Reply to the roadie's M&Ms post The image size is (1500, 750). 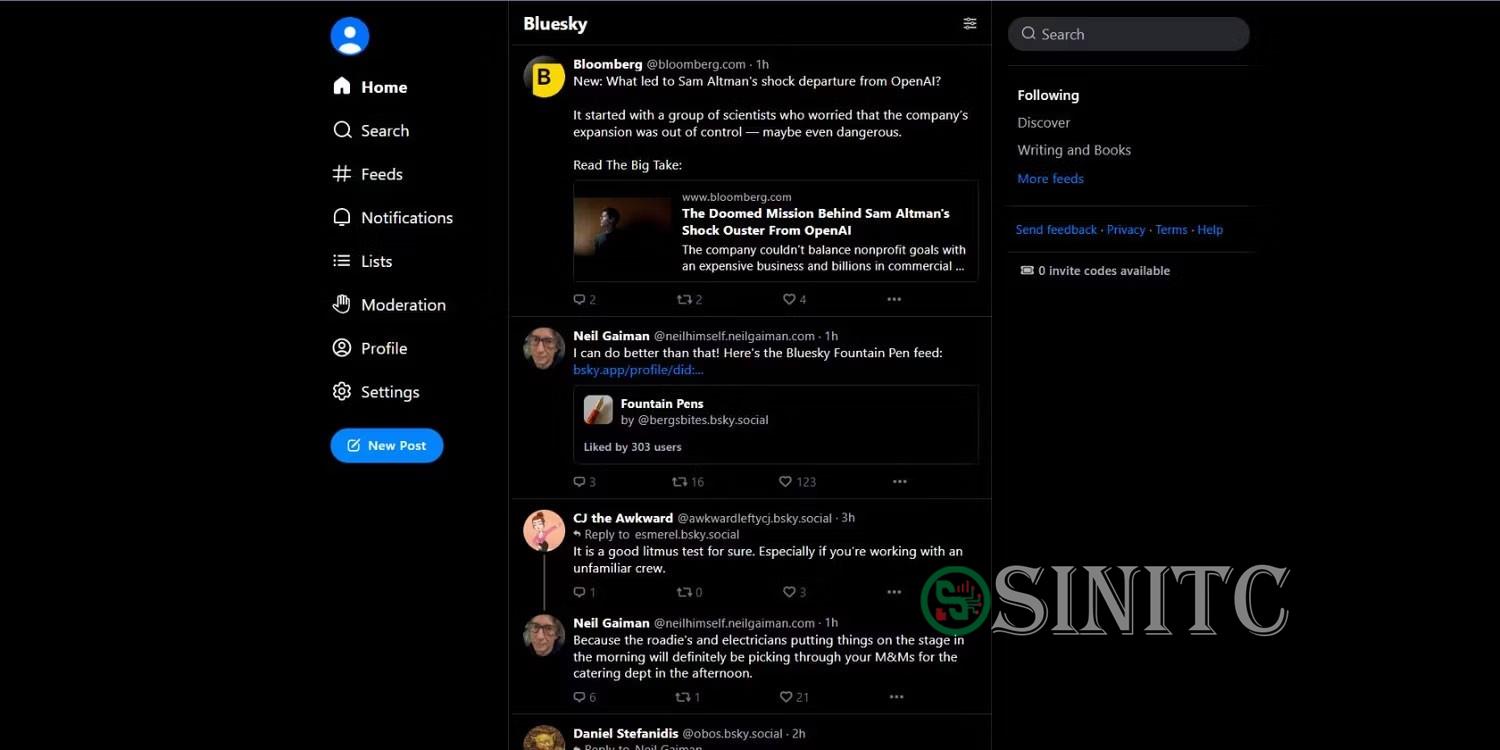click(584, 697)
